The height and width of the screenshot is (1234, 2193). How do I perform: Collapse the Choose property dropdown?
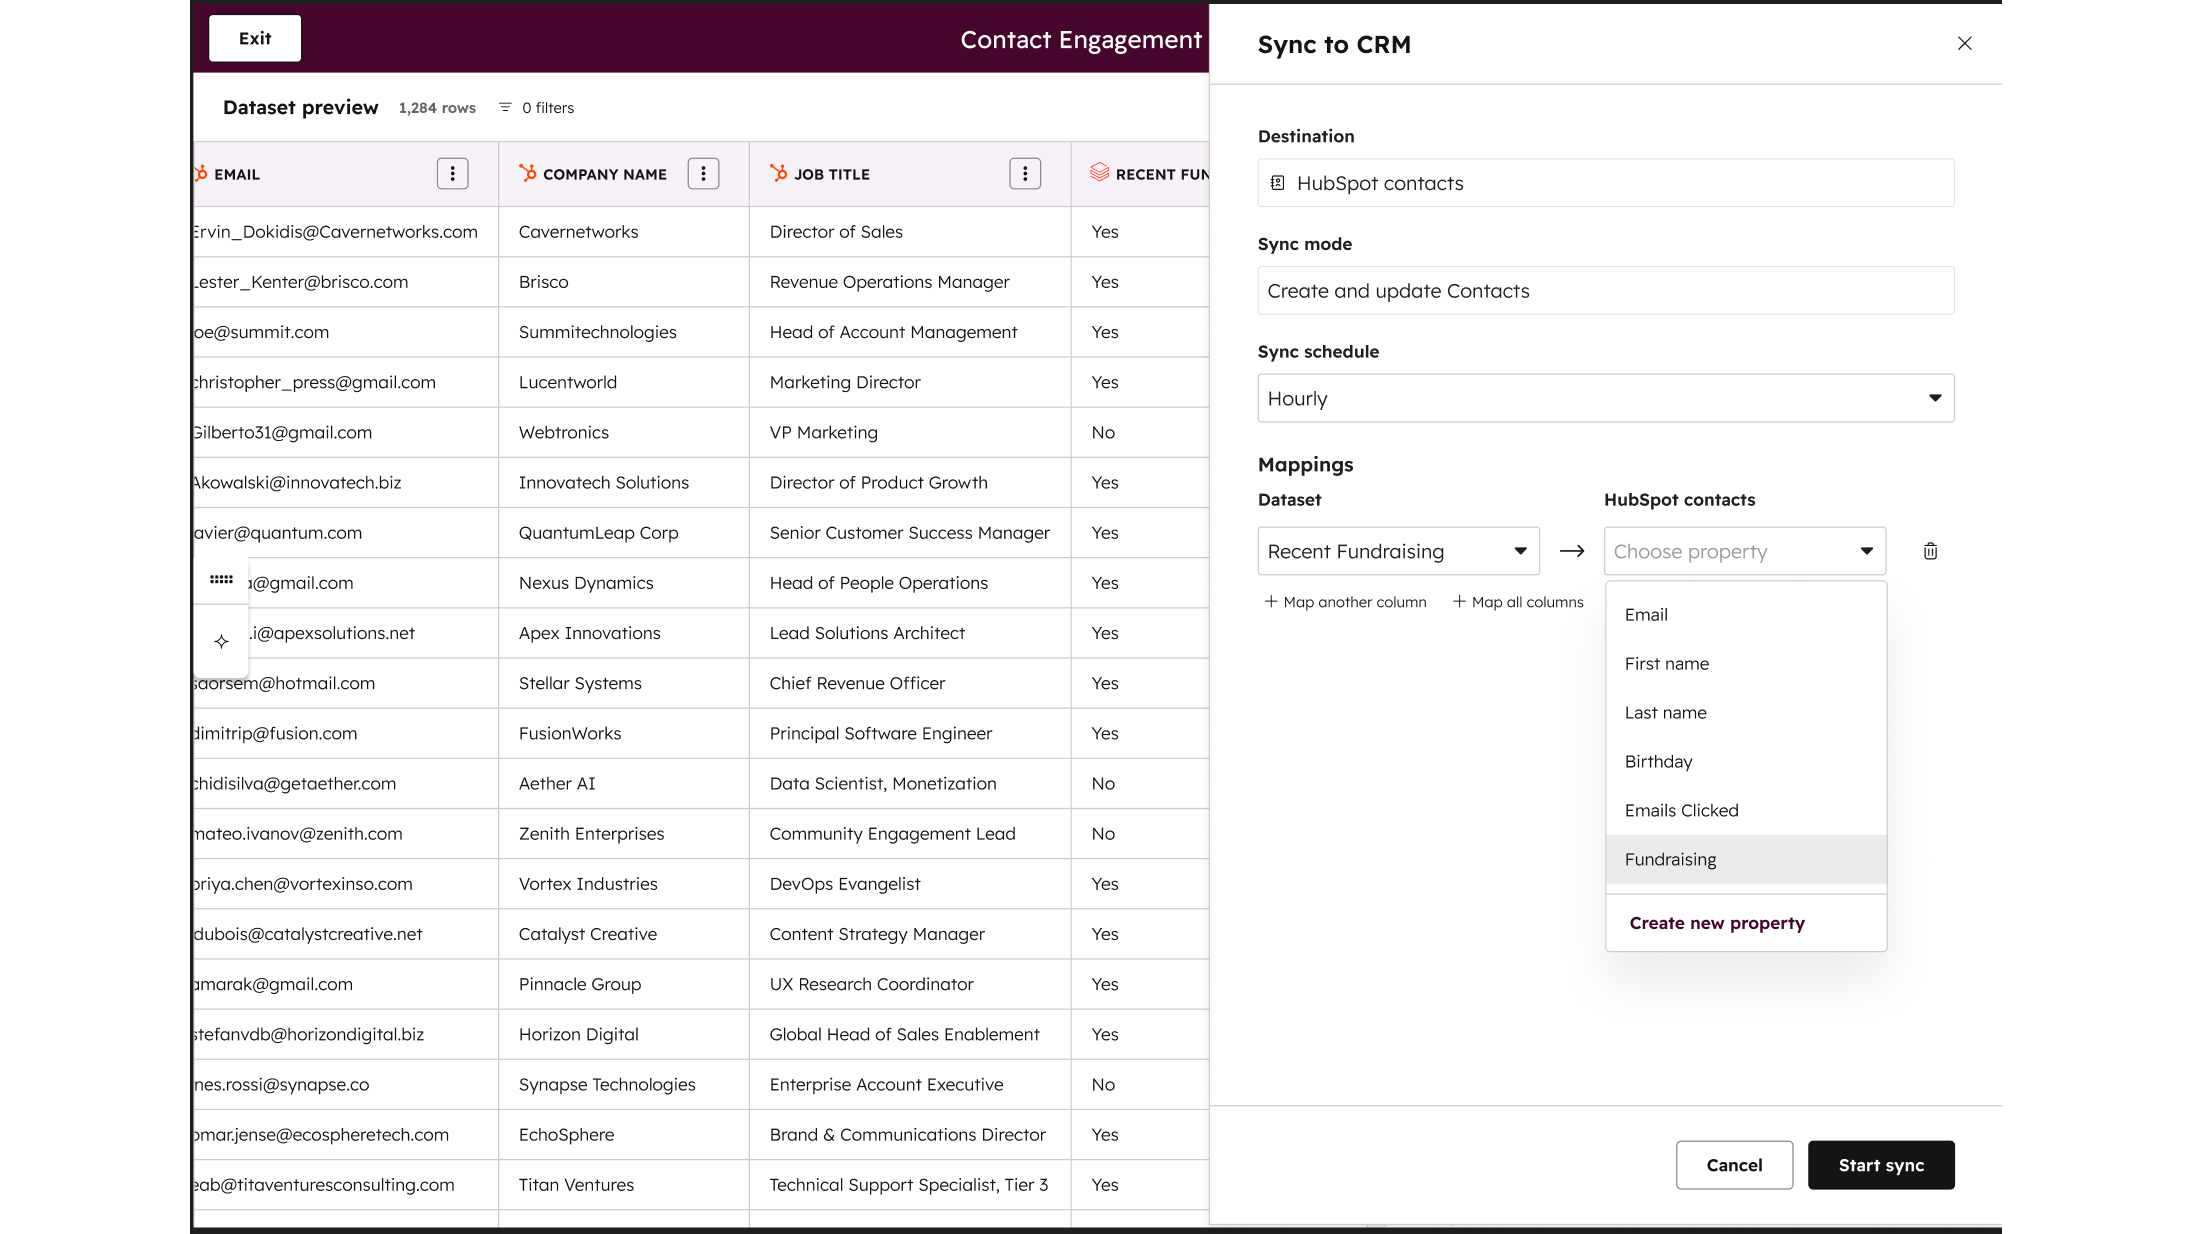1744,551
